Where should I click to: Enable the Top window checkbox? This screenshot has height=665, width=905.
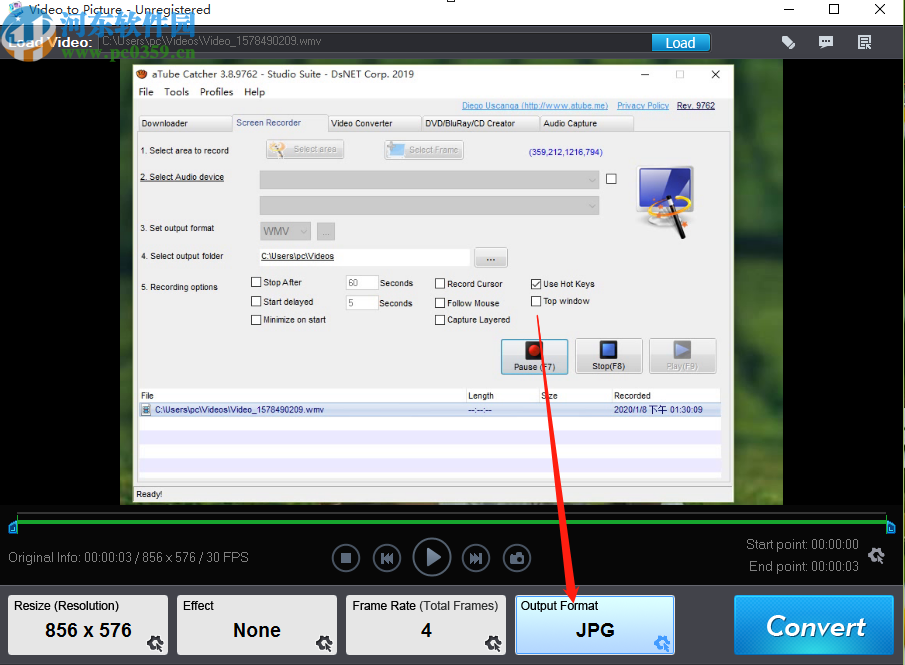[x=536, y=301]
